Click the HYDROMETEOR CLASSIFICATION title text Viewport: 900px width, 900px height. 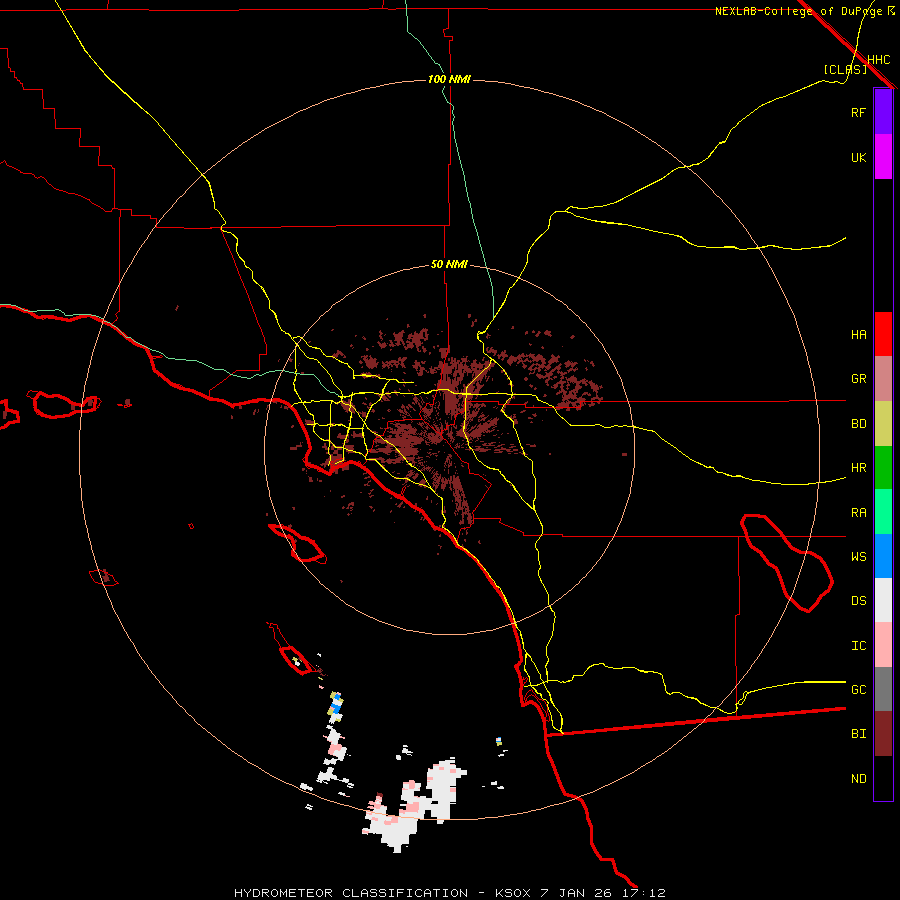tap(351, 893)
